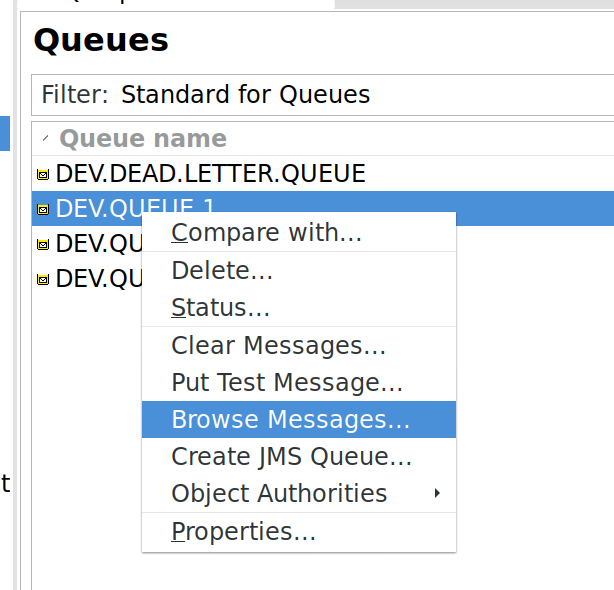
Task: Click the last queue's icon in the list
Action: [x=42, y=280]
